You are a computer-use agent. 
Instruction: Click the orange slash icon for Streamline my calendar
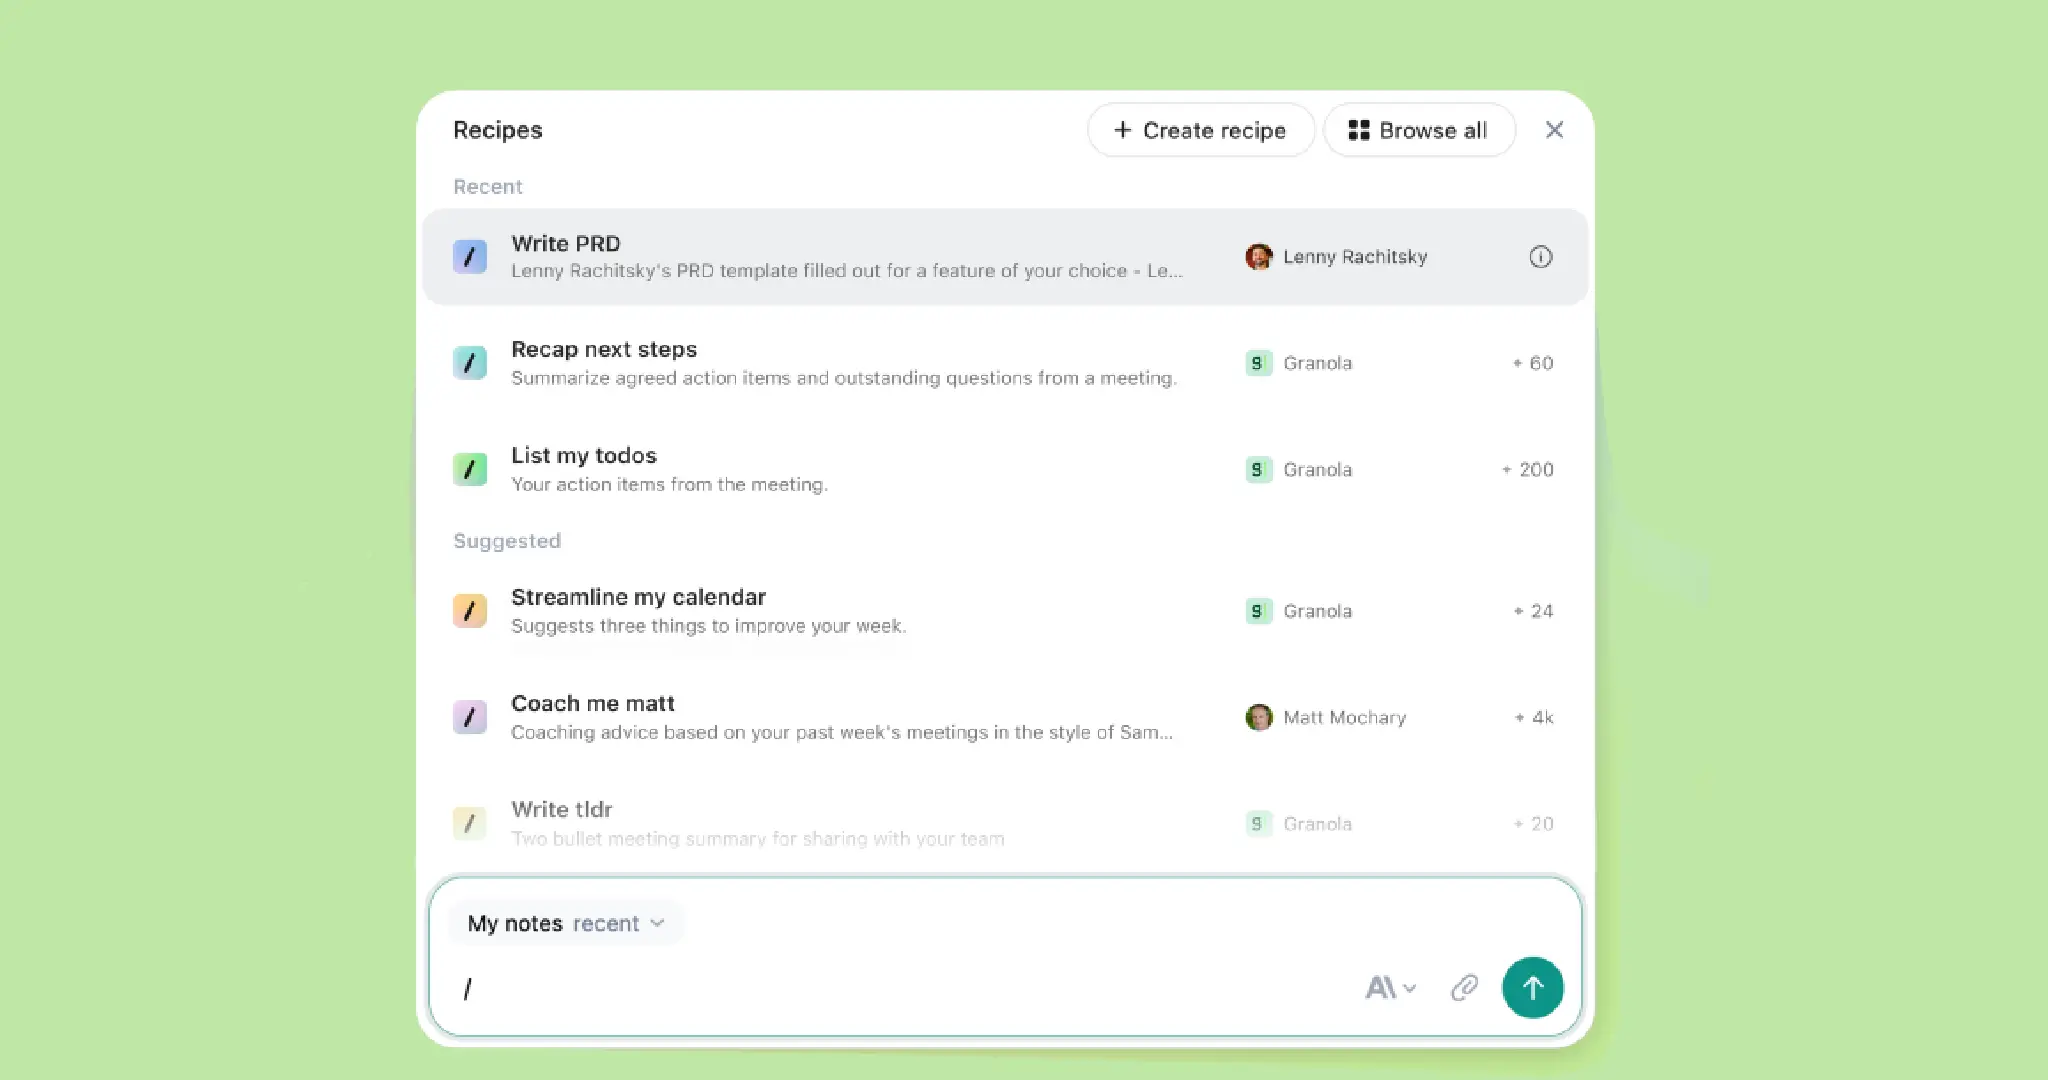tap(470, 611)
